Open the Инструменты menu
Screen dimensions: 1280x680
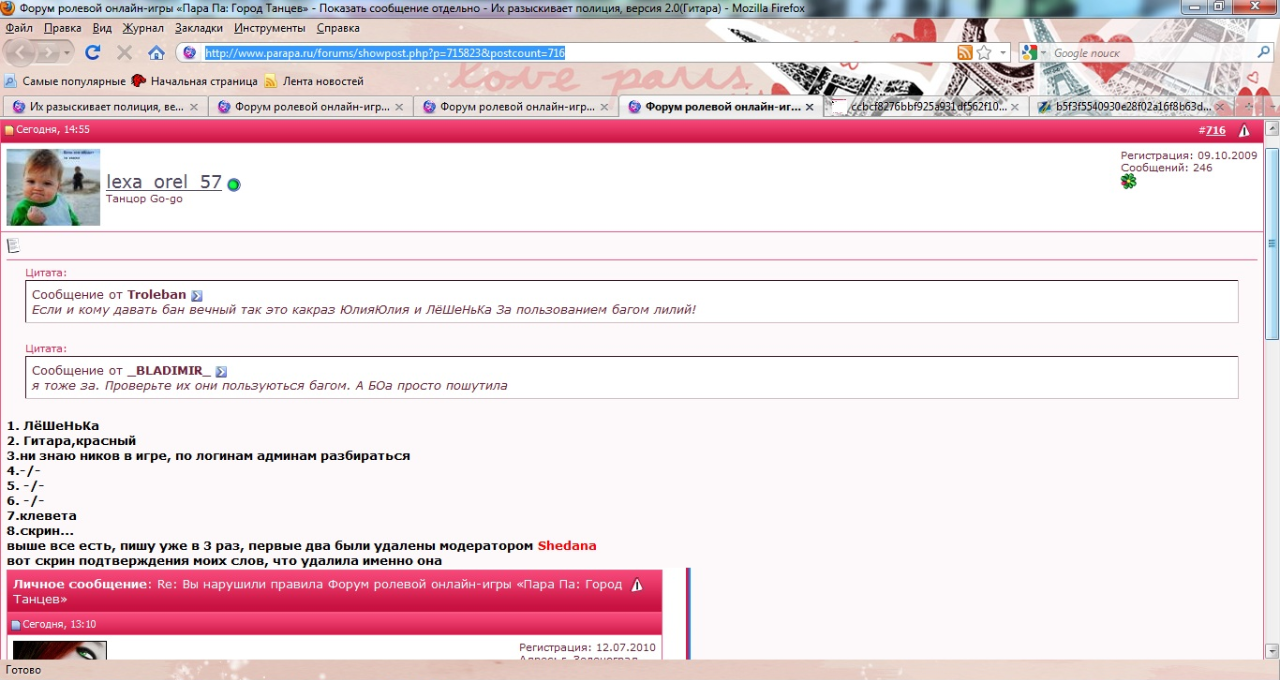pos(270,28)
